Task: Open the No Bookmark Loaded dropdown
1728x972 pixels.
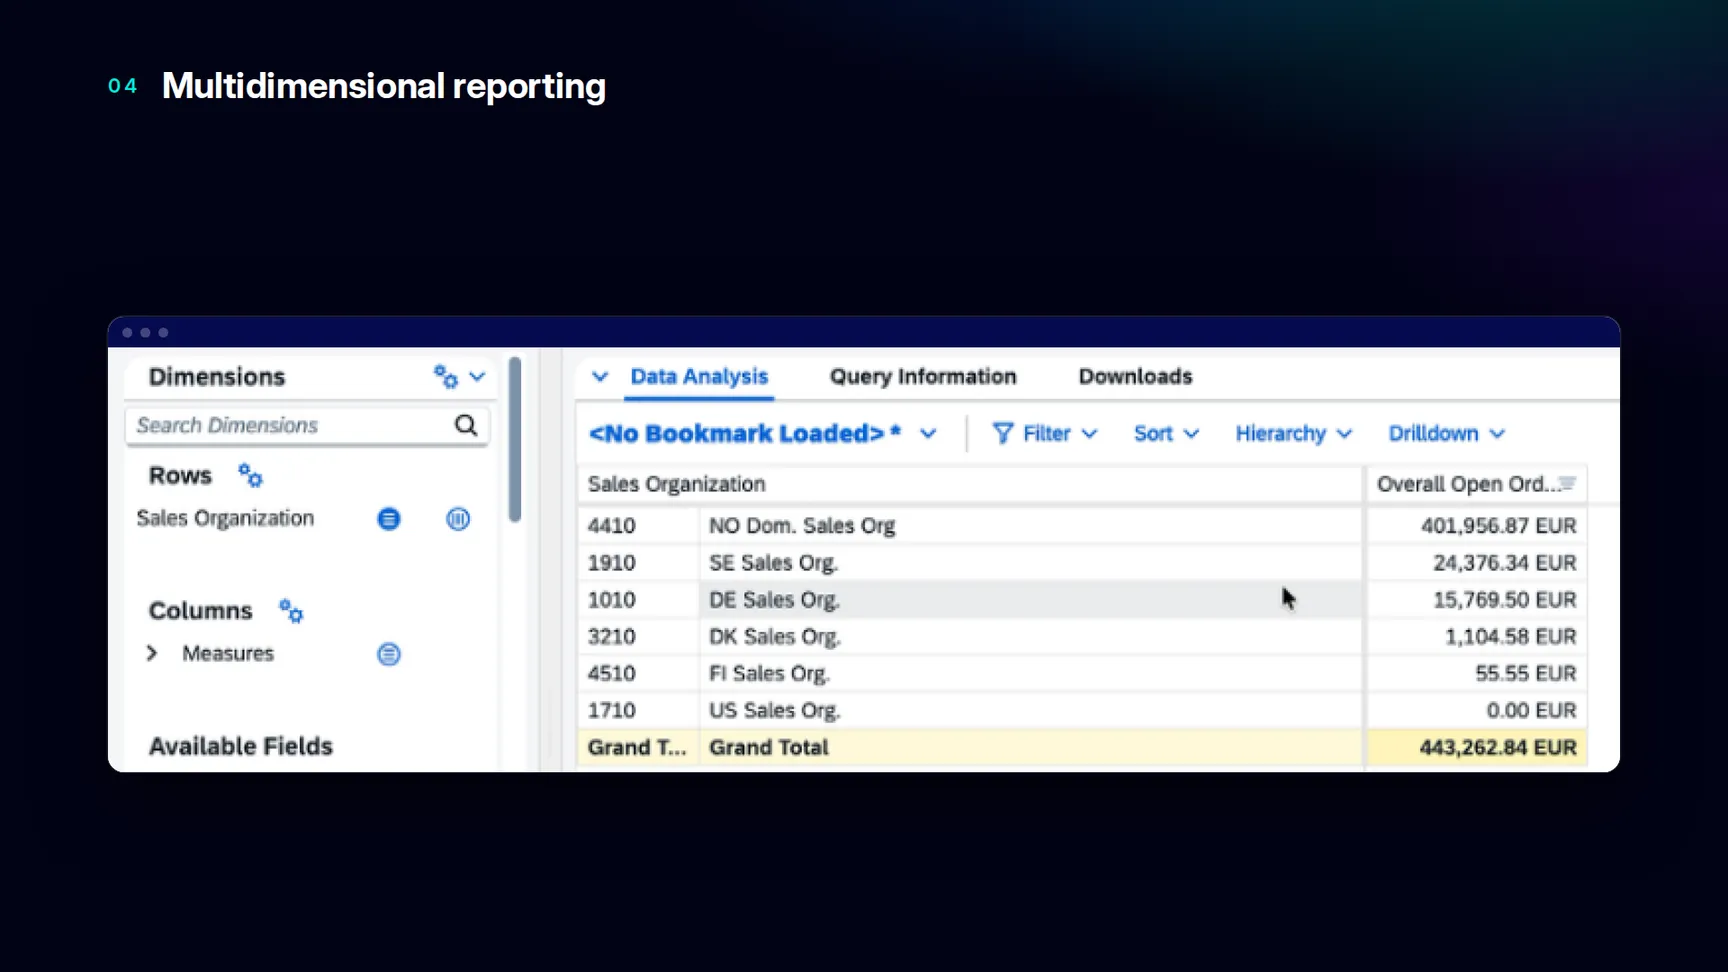Action: coord(763,434)
